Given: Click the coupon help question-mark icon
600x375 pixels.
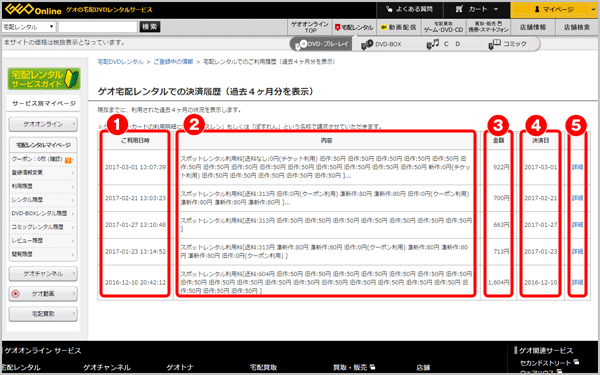Looking at the screenshot, I should click(68, 161).
